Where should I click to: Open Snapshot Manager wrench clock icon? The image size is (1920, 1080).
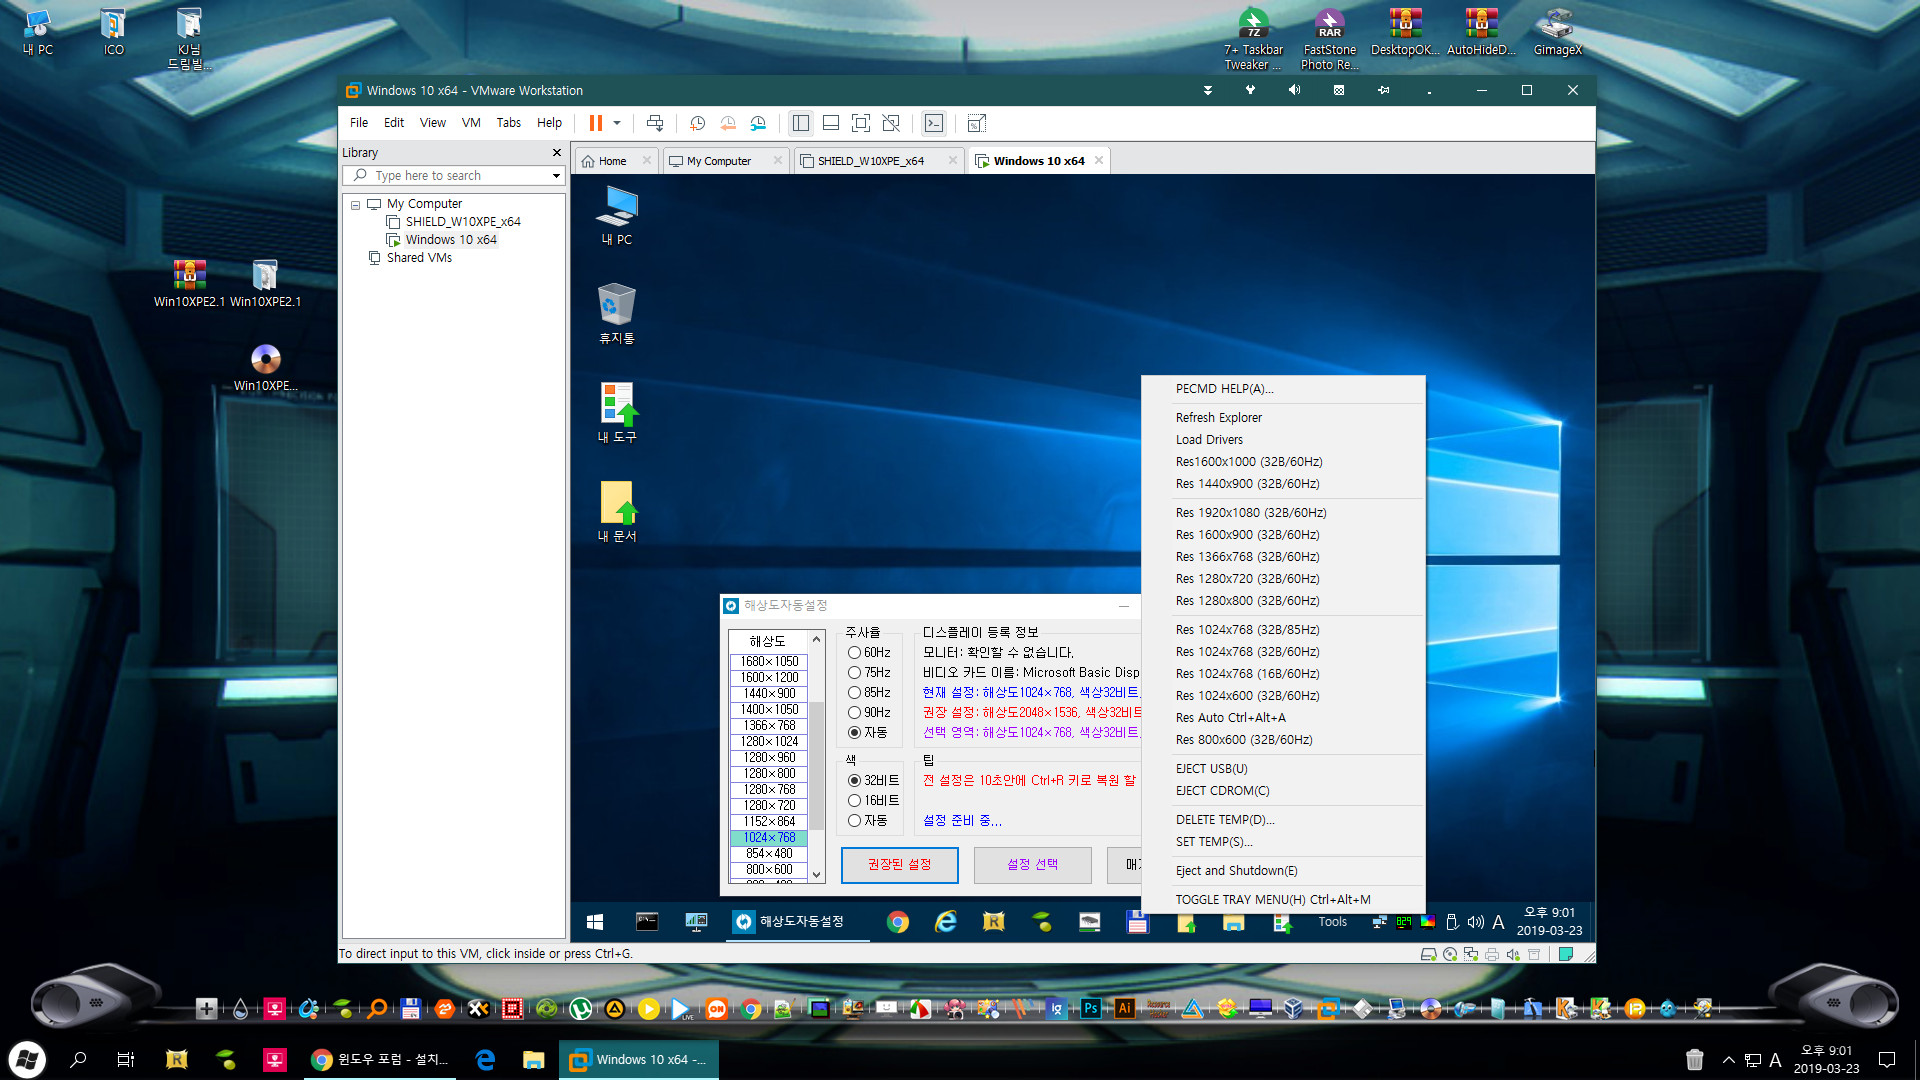coord(758,123)
